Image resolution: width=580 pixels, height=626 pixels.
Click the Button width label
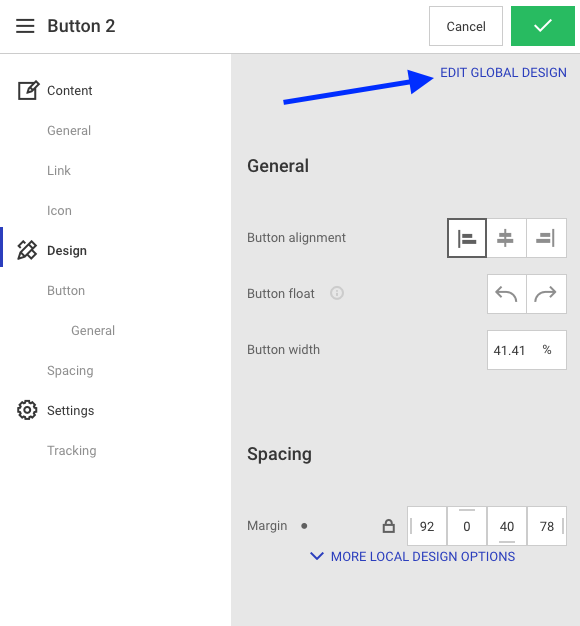click(x=283, y=349)
